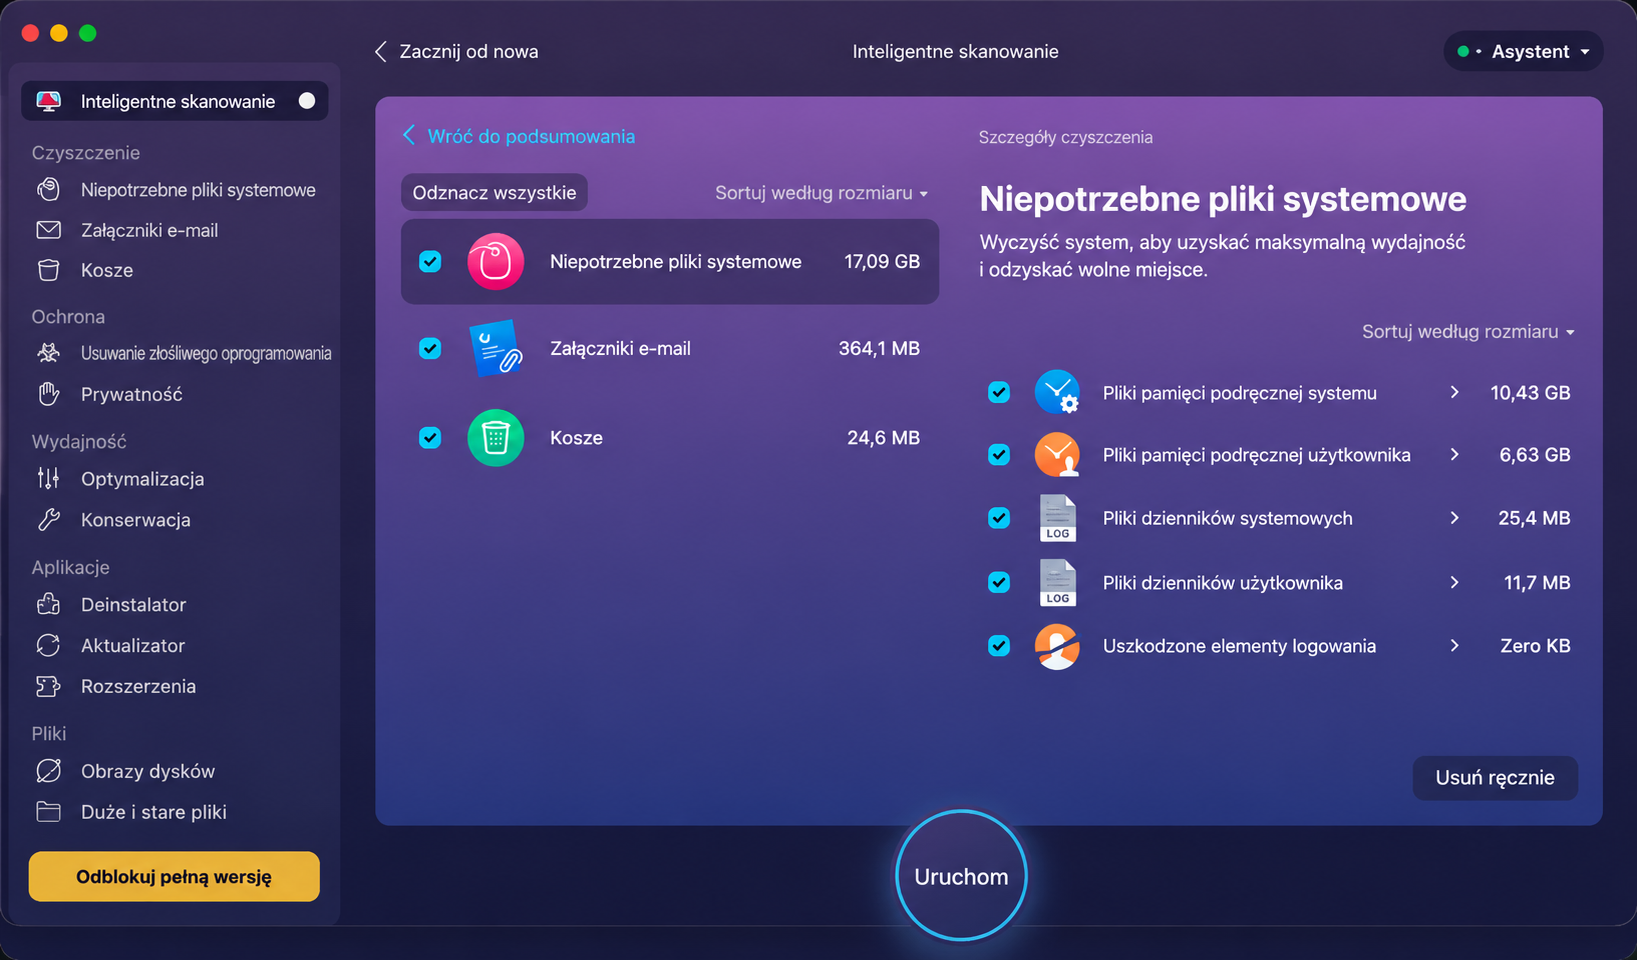Uncheck Załączniki e-mail 364,1 MB checkbox
This screenshot has height=960, width=1637.
[430, 348]
